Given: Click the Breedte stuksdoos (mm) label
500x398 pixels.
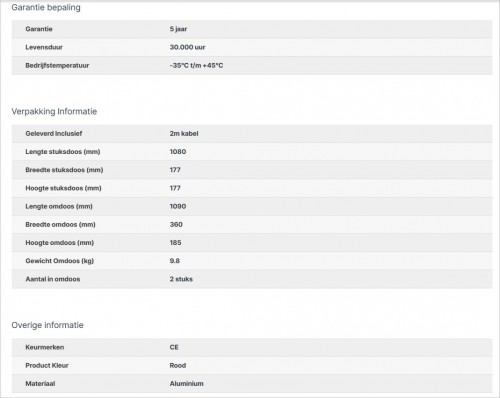Looking at the screenshot, I should pos(64,170).
